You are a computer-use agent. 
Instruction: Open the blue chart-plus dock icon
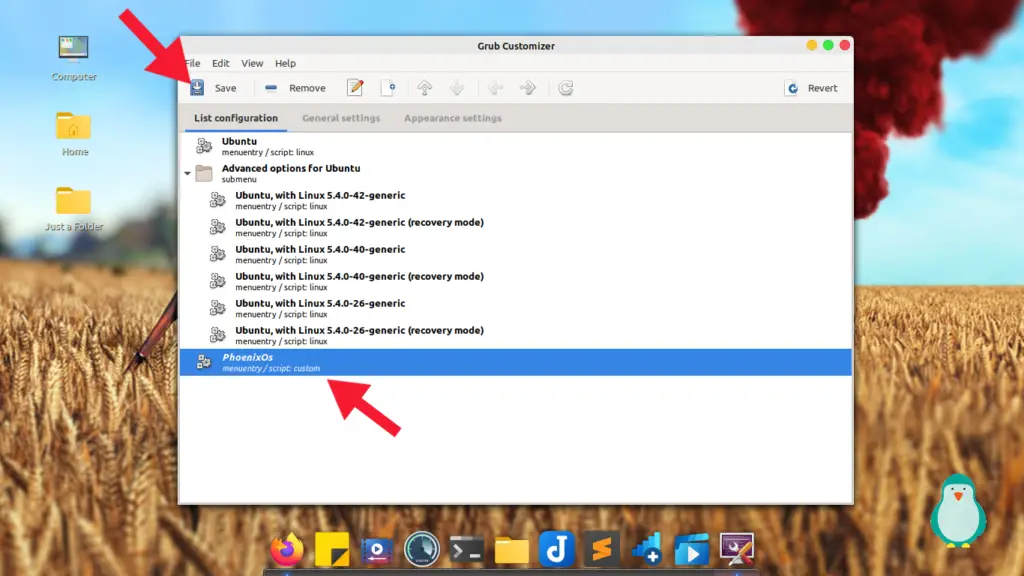coord(647,549)
